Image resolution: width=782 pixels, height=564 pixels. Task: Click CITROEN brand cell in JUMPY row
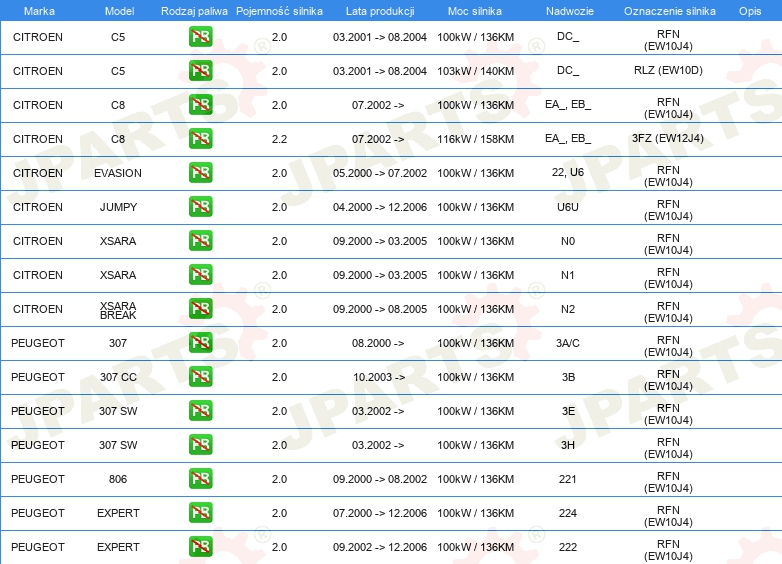[x=38, y=207]
